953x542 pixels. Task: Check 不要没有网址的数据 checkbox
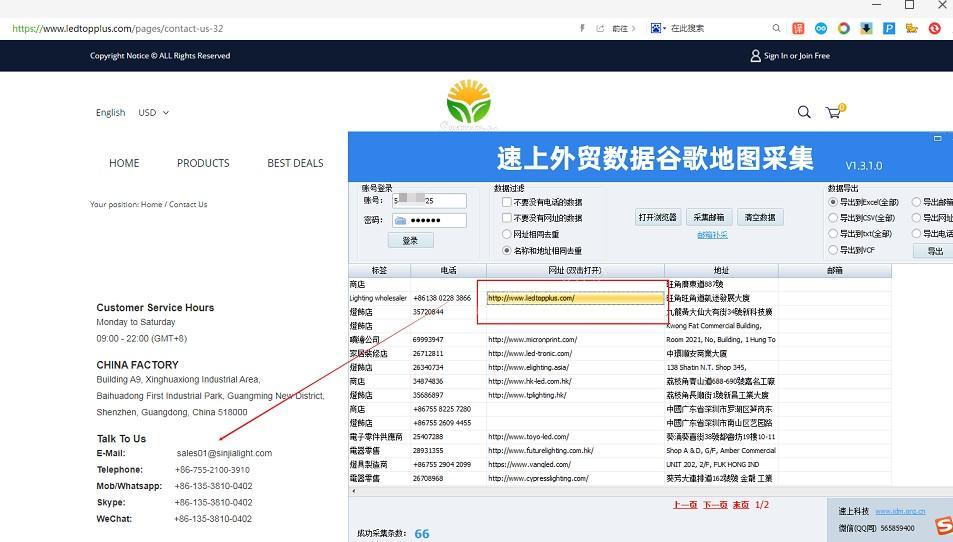pos(506,218)
